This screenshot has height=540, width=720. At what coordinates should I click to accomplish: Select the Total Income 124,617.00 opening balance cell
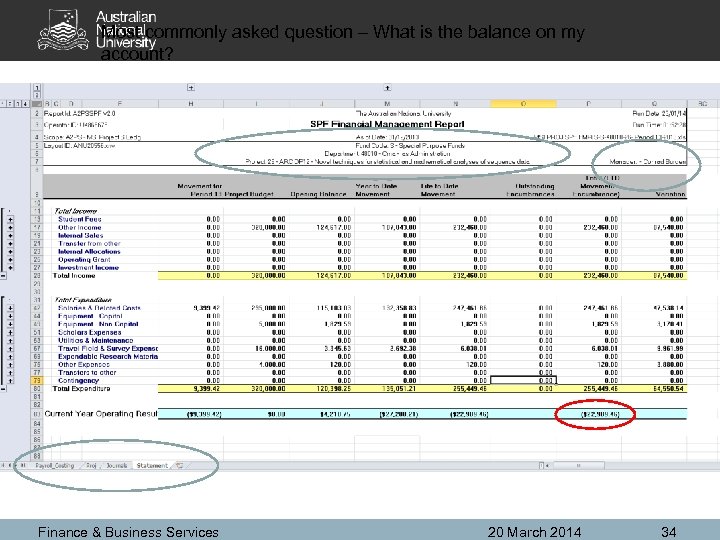(322, 276)
